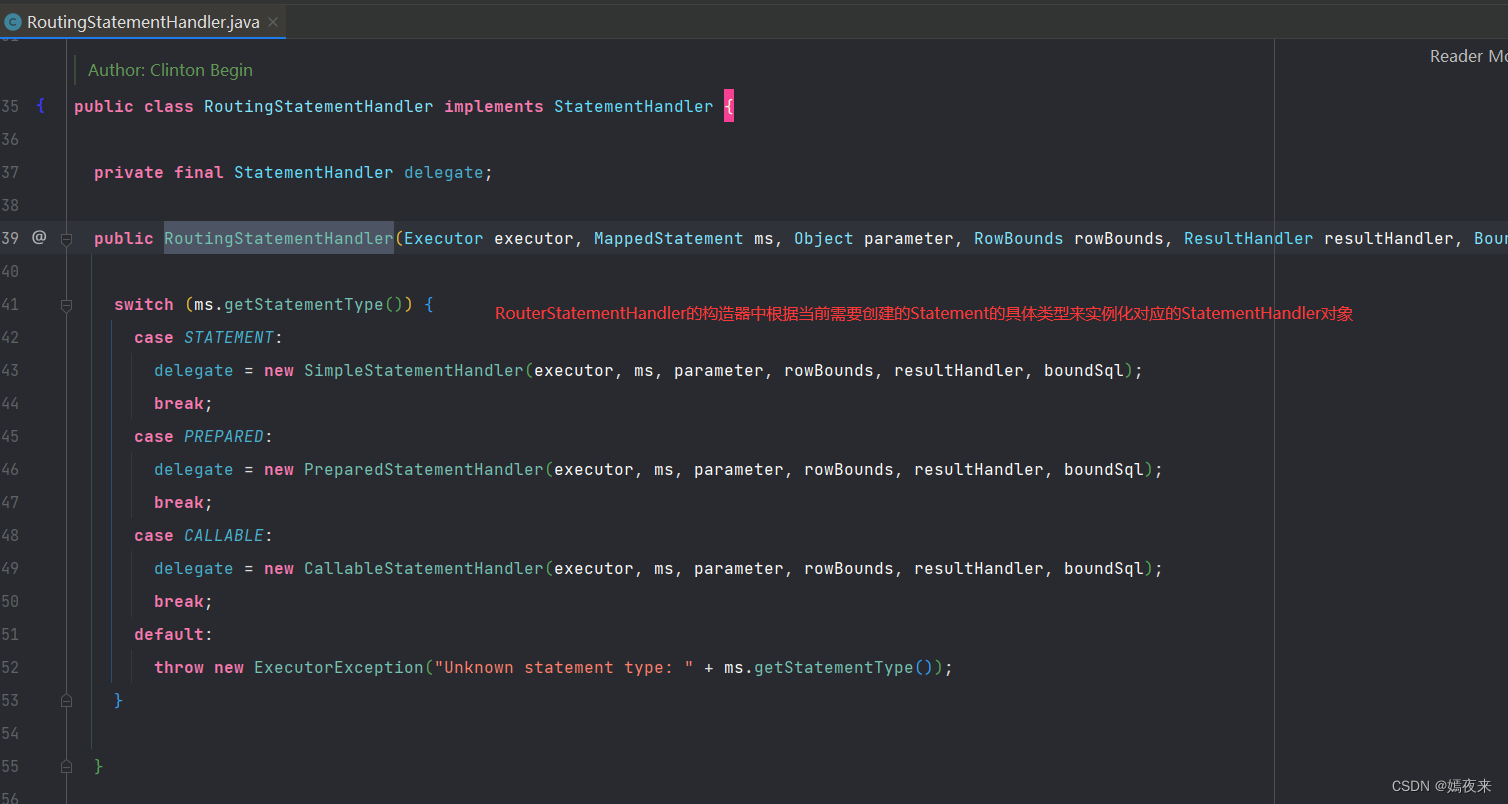Click the "Author: Clinton Begin" doc comment
Screen dimensions: 1508x804
pos(170,70)
